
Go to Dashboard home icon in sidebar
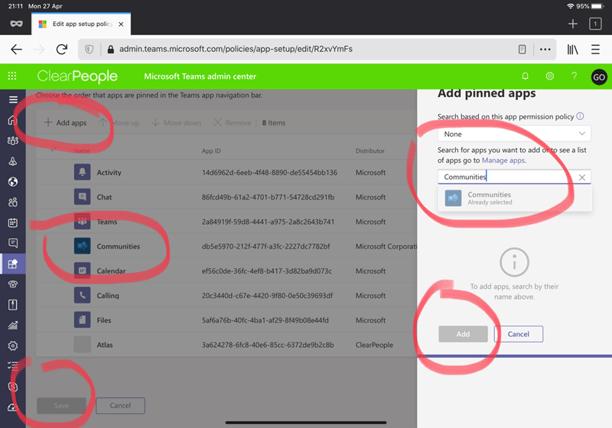[x=13, y=120]
